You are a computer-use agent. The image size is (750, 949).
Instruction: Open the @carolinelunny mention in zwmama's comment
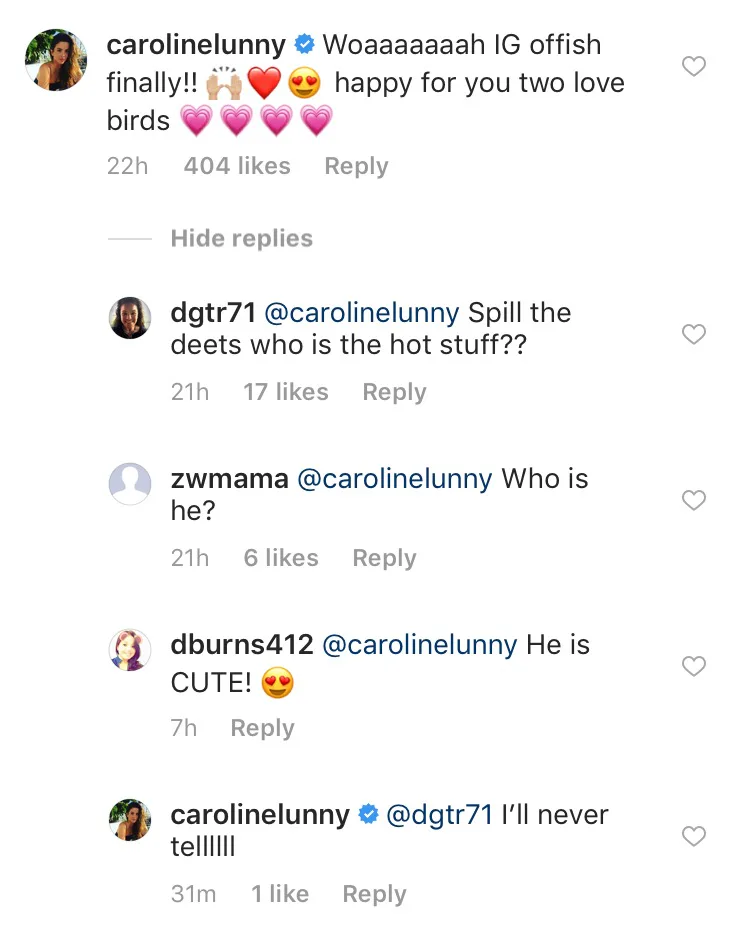point(395,478)
